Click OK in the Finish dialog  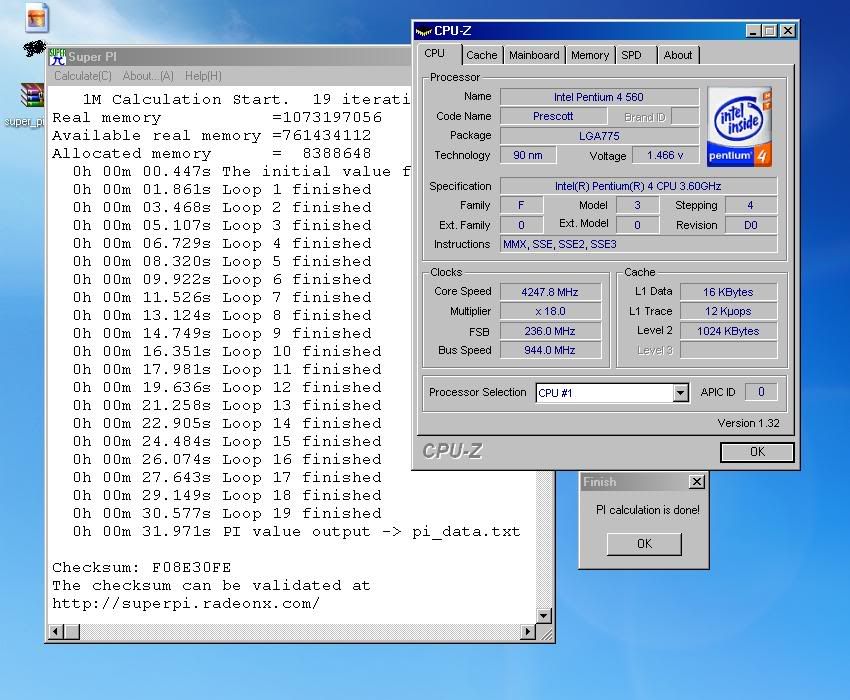coord(644,544)
